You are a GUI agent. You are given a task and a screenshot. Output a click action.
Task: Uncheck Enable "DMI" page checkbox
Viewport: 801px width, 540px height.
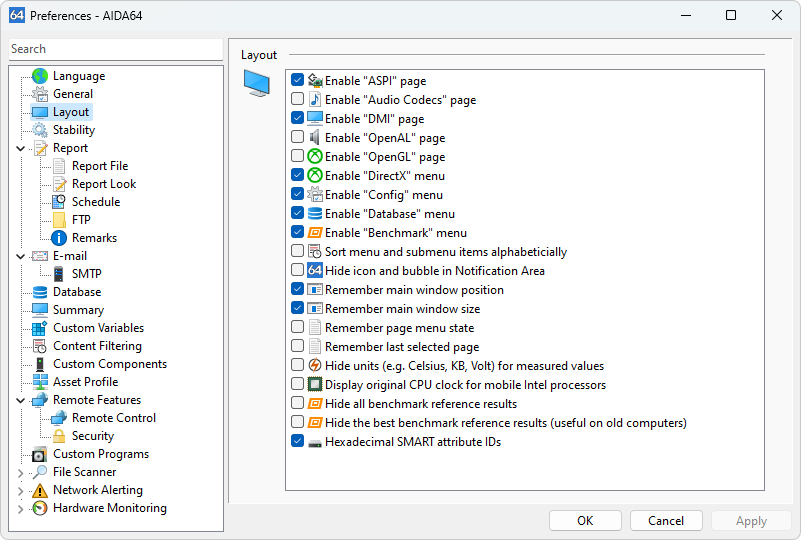[297, 118]
